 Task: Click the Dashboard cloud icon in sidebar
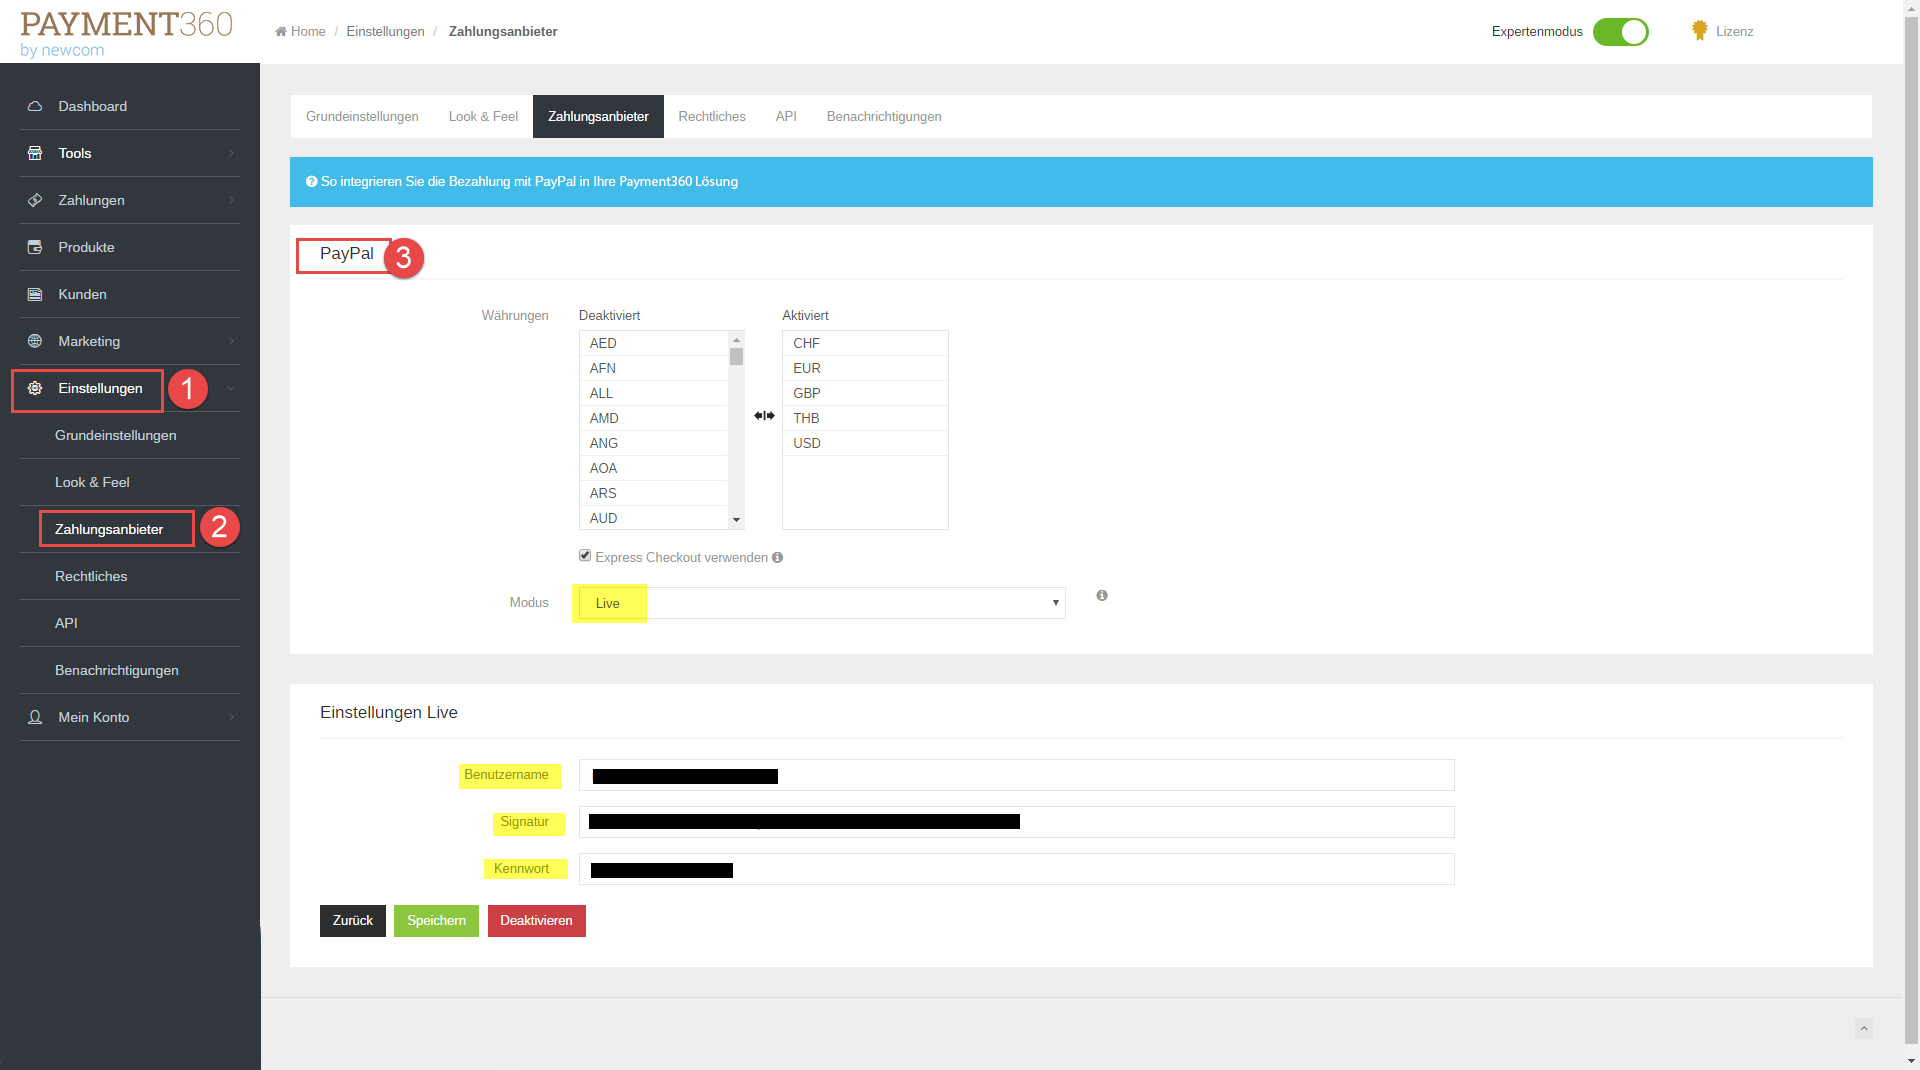(x=35, y=106)
